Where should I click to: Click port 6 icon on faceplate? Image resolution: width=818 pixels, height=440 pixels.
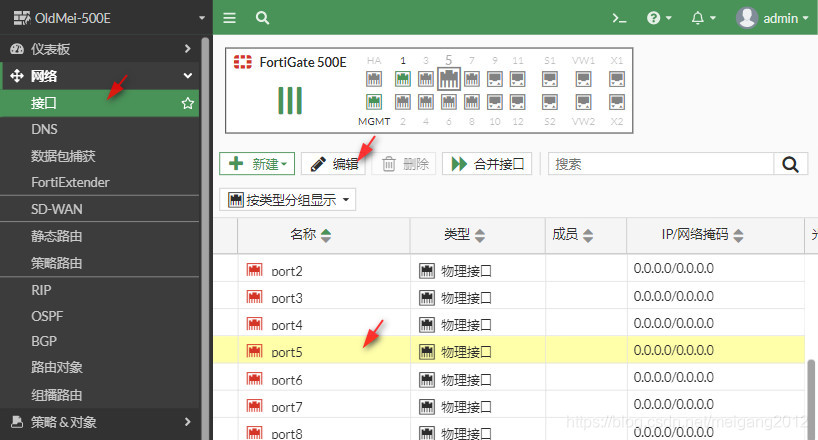coord(449,102)
